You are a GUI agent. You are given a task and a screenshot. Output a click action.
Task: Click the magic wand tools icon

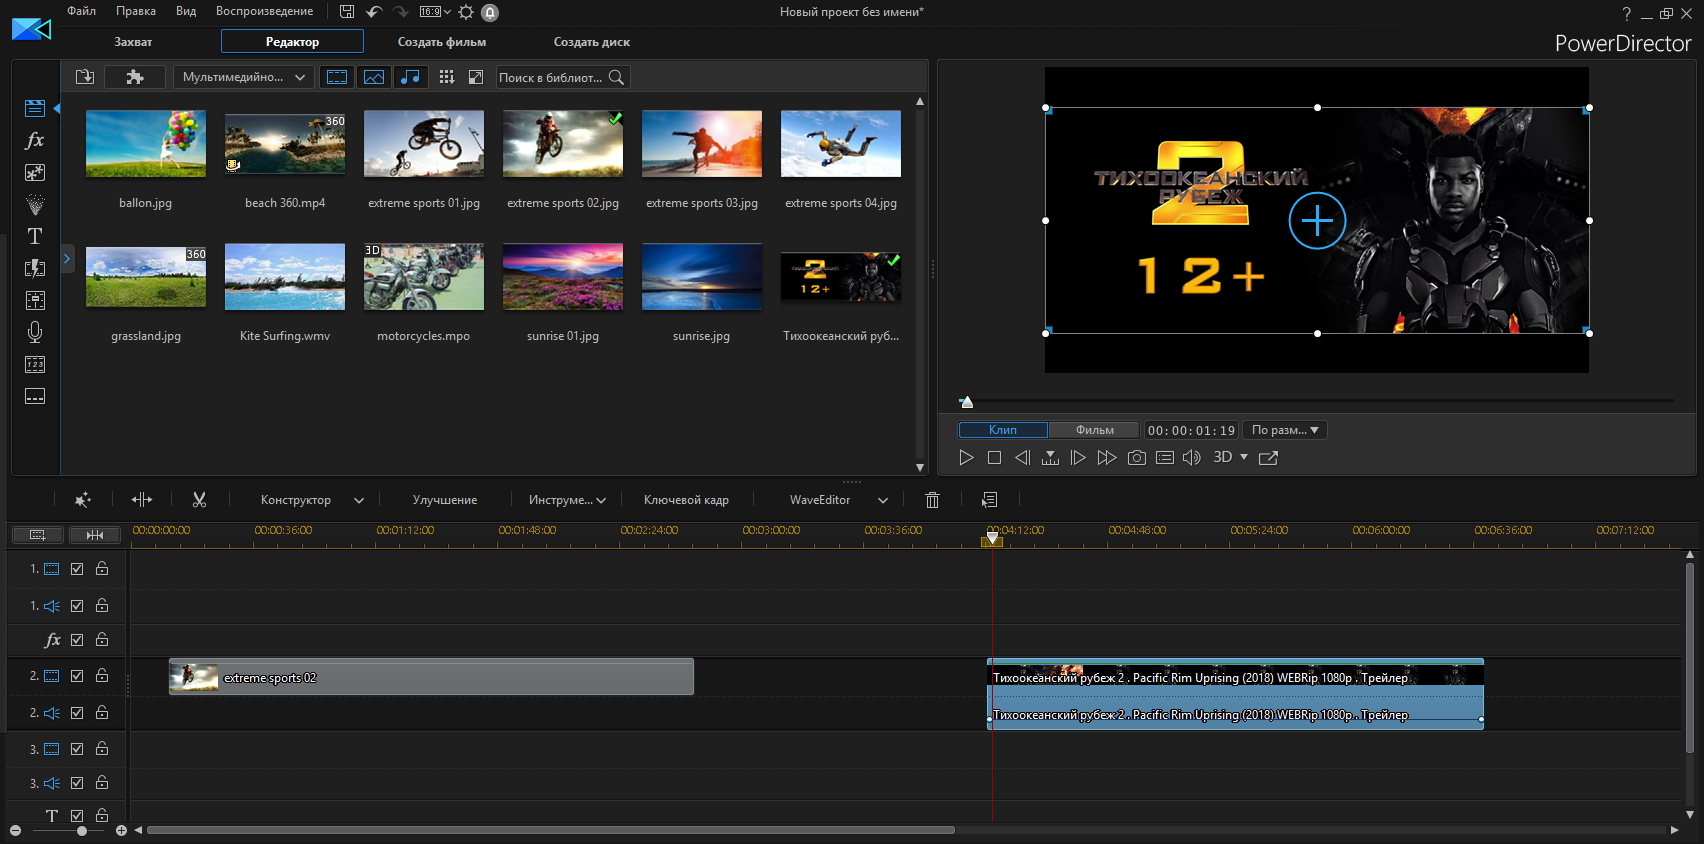(x=83, y=500)
